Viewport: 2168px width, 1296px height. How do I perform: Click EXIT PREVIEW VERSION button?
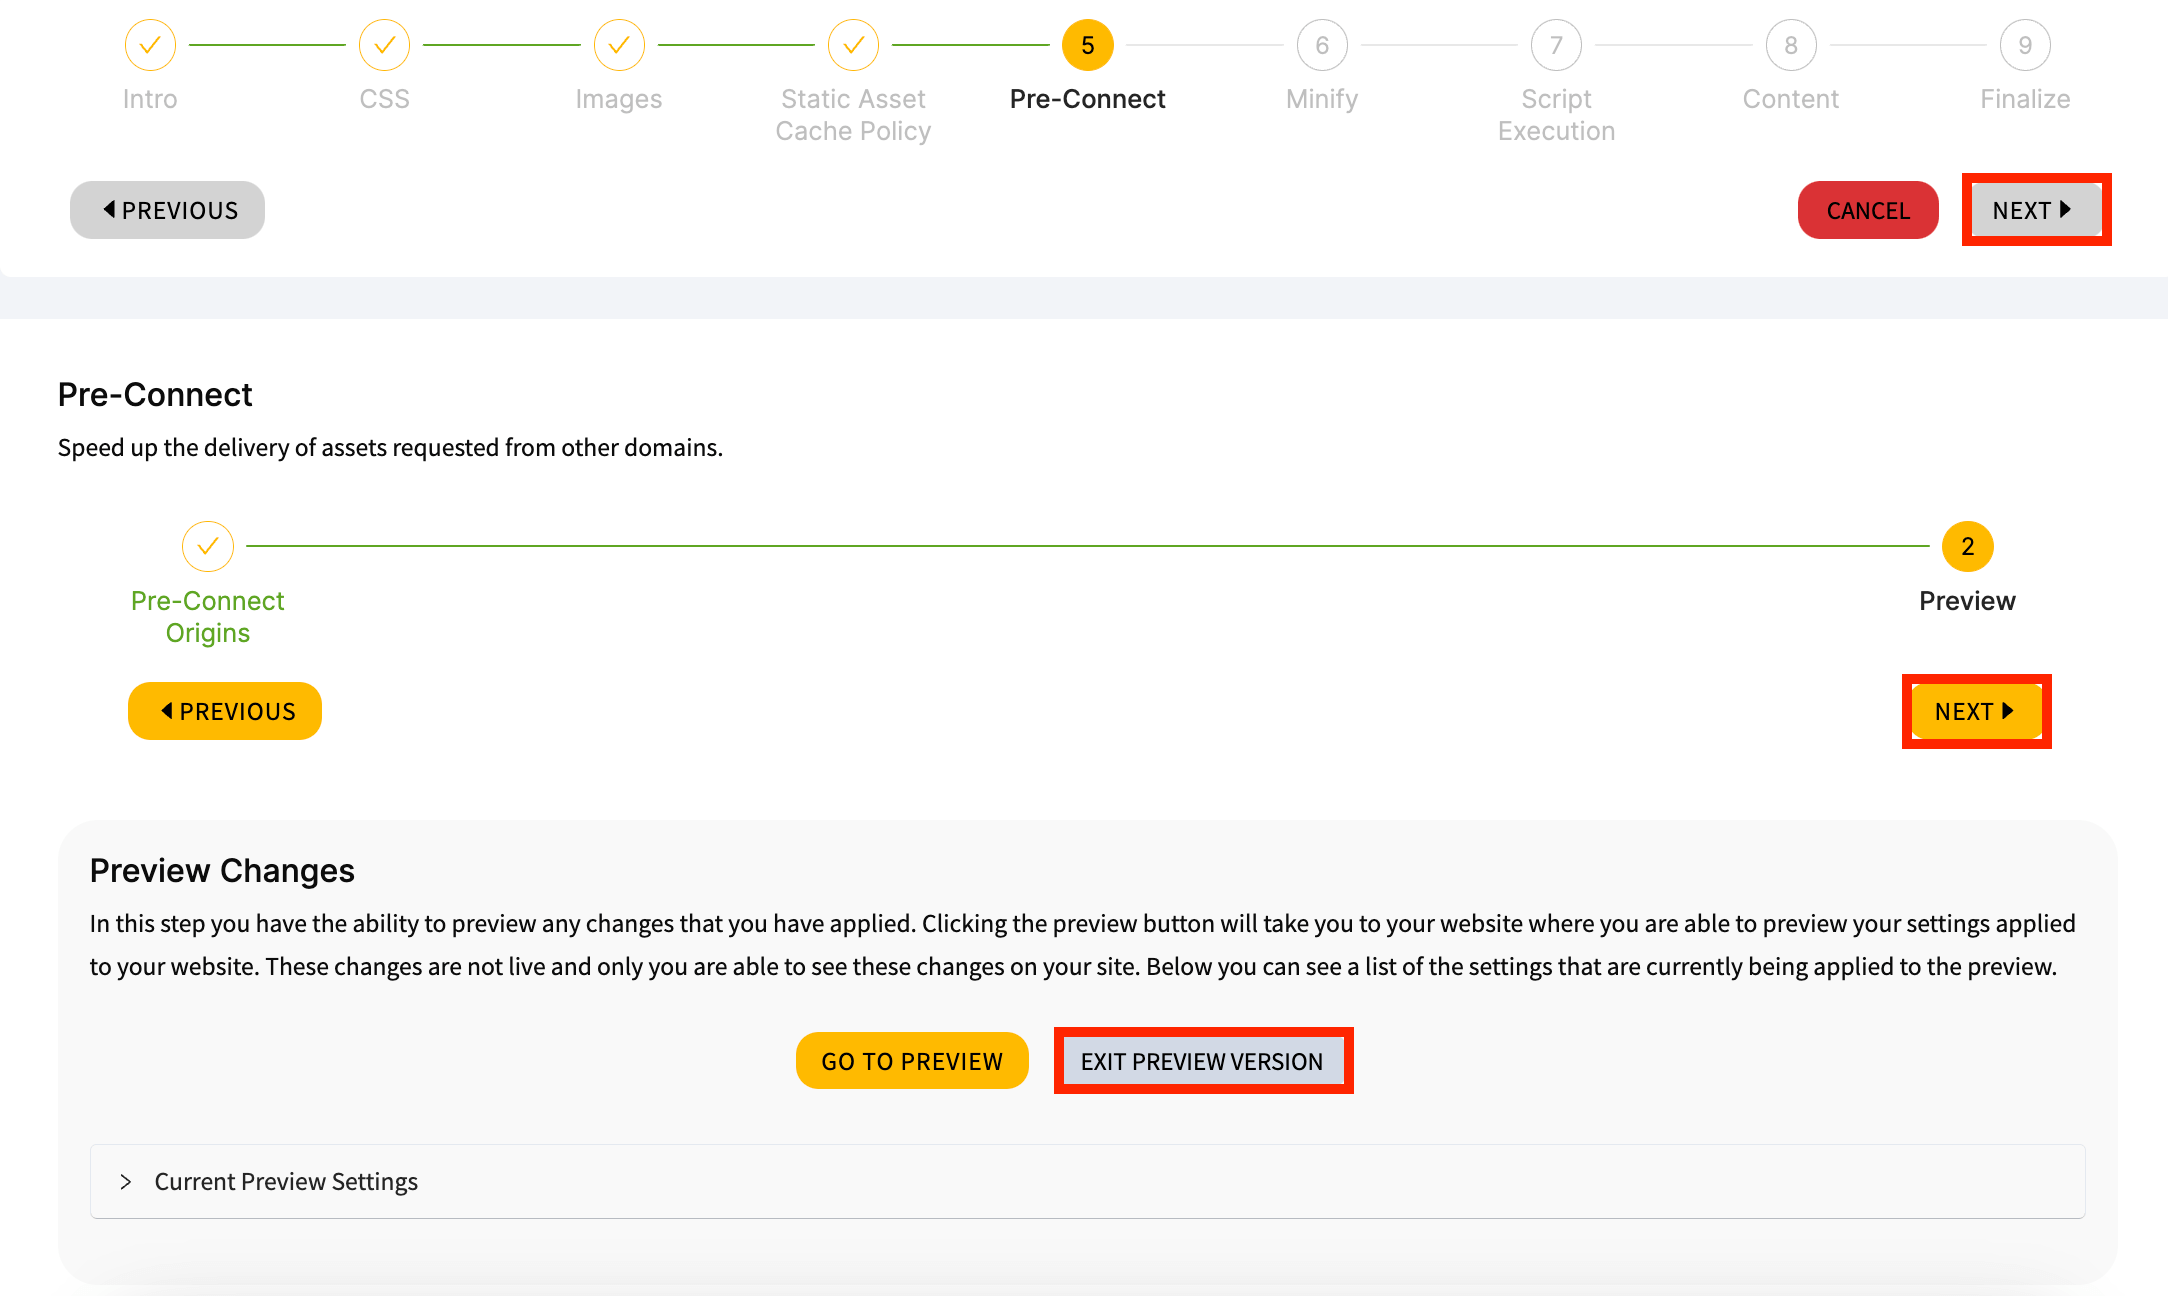(x=1203, y=1061)
